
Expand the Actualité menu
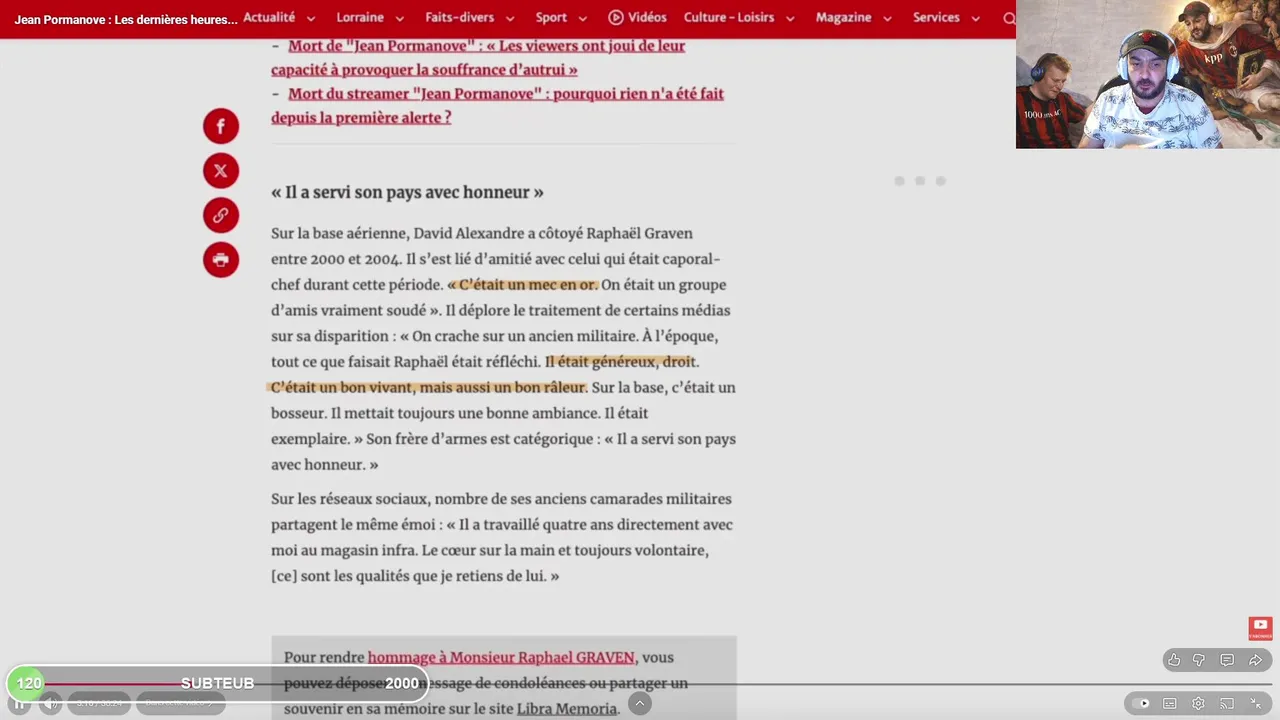279,18
